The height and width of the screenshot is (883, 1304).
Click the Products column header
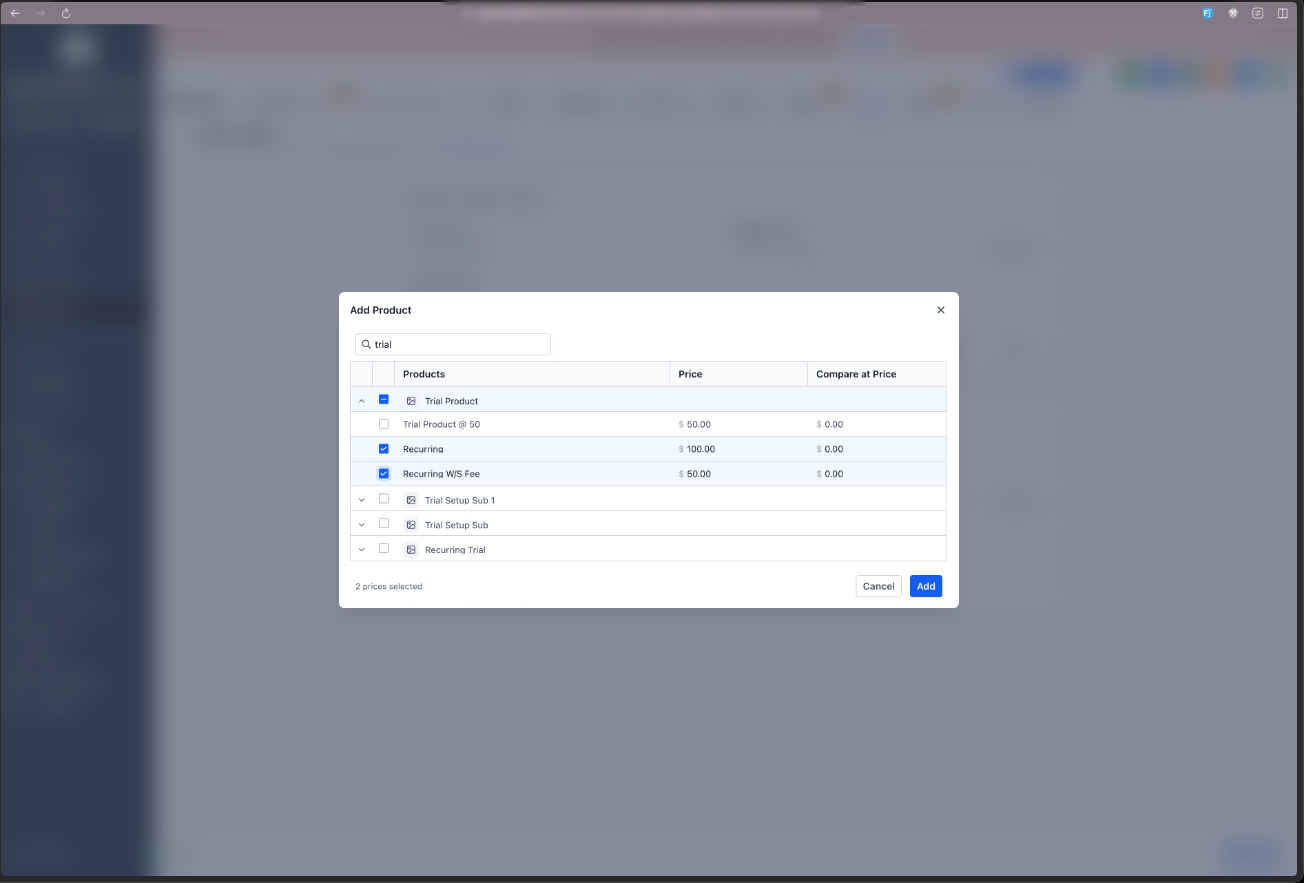pos(423,373)
